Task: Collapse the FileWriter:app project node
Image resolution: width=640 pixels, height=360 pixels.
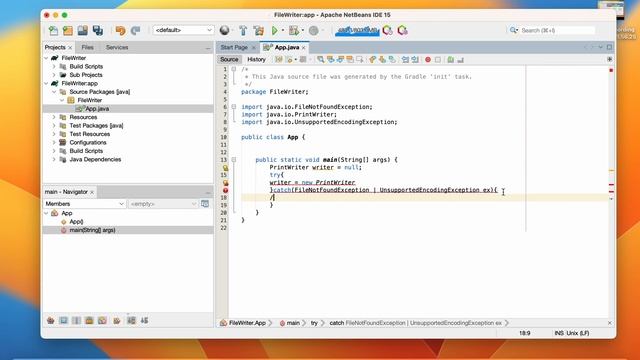Action: [46, 83]
